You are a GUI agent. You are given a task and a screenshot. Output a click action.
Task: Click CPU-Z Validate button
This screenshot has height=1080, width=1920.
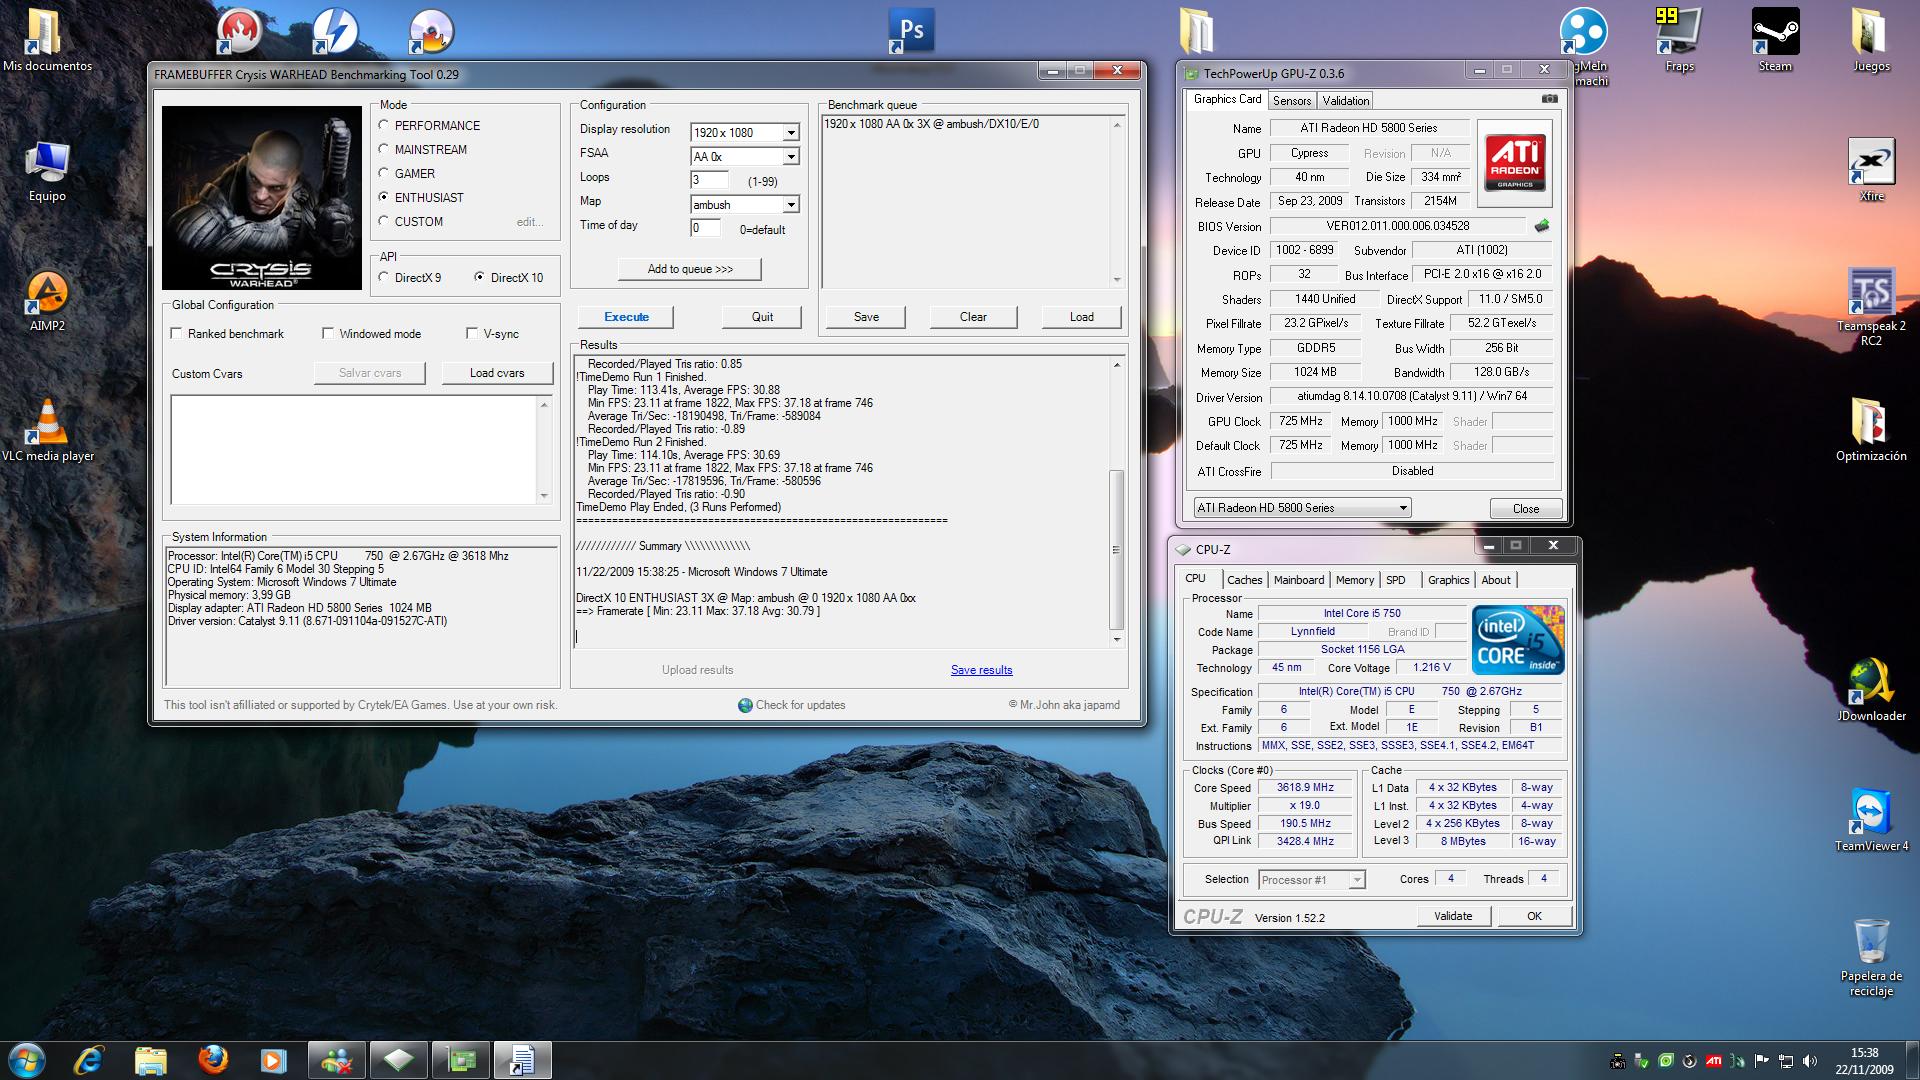1453,916
